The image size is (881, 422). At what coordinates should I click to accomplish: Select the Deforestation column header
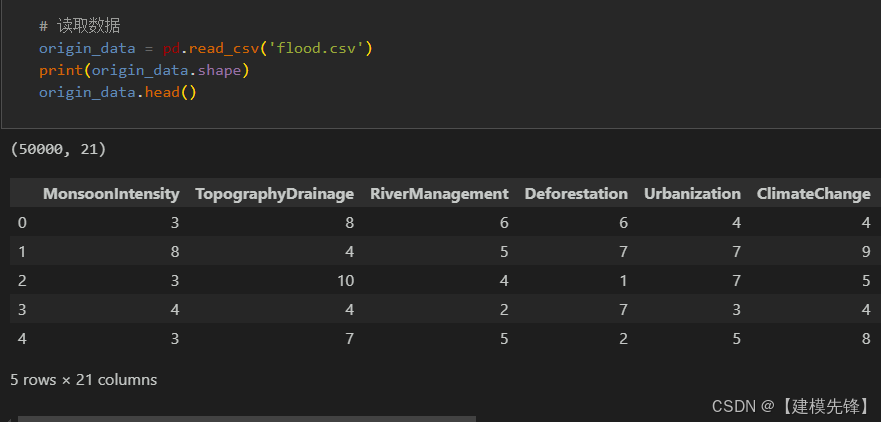[x=576, y=194]
